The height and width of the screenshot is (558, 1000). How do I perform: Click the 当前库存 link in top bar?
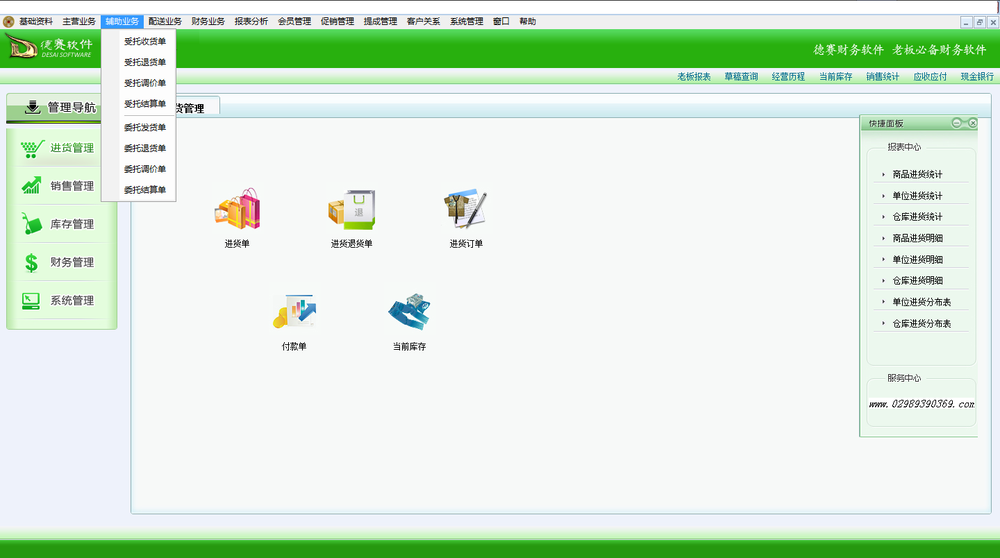pyautogui.click(x=835, y=77)
